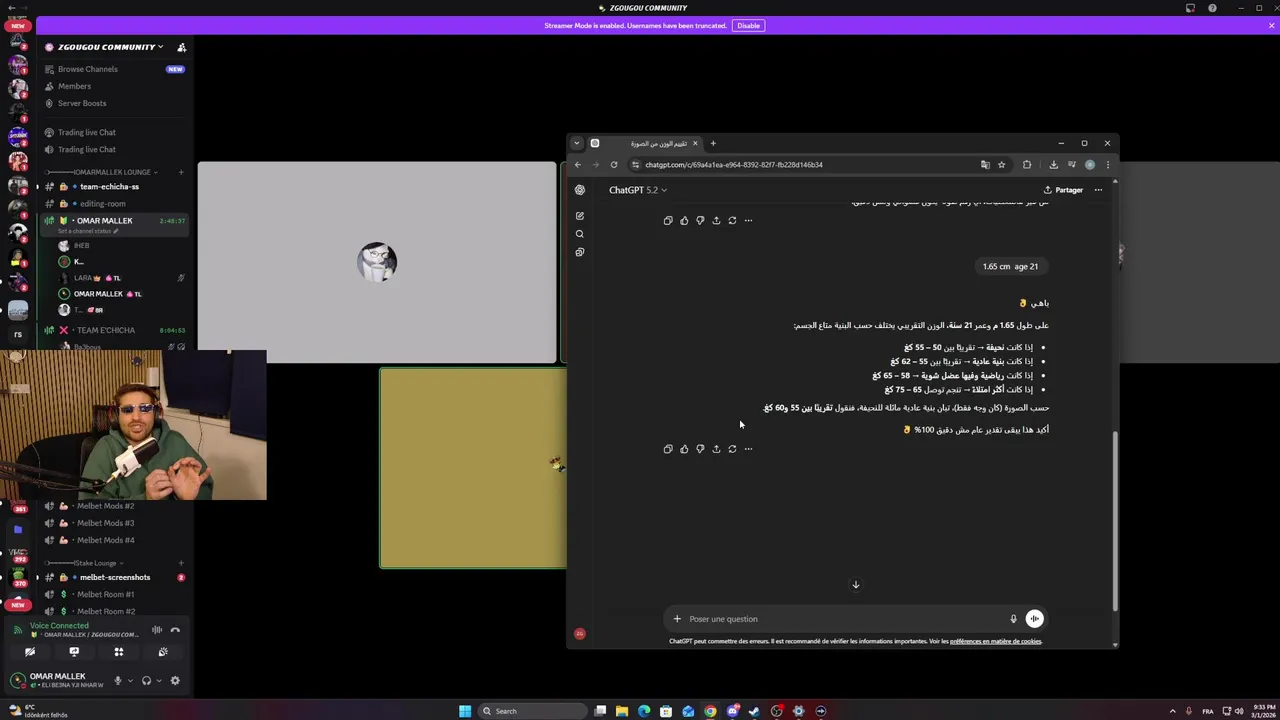Image resolution: width=1280 pixels, height=720 pixels.
Task: Share the lower ChatGPT response
Action: pyautogui.click(x=716, y=449)
